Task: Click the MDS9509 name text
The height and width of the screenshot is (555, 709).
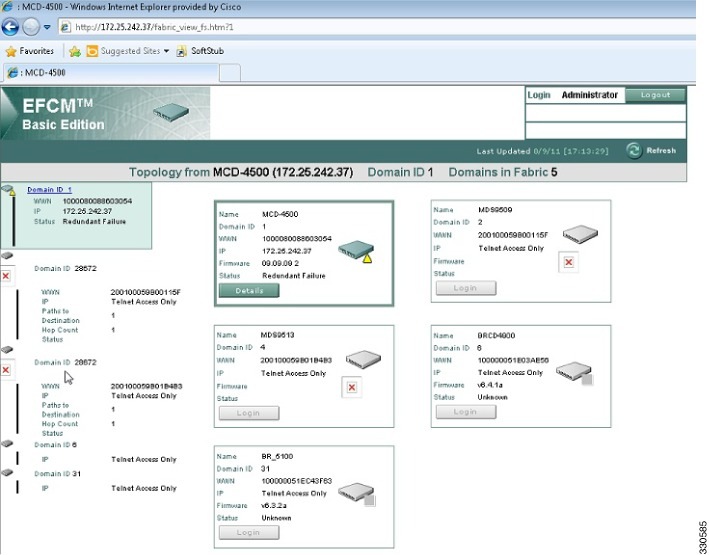Action: click(495, 210)
